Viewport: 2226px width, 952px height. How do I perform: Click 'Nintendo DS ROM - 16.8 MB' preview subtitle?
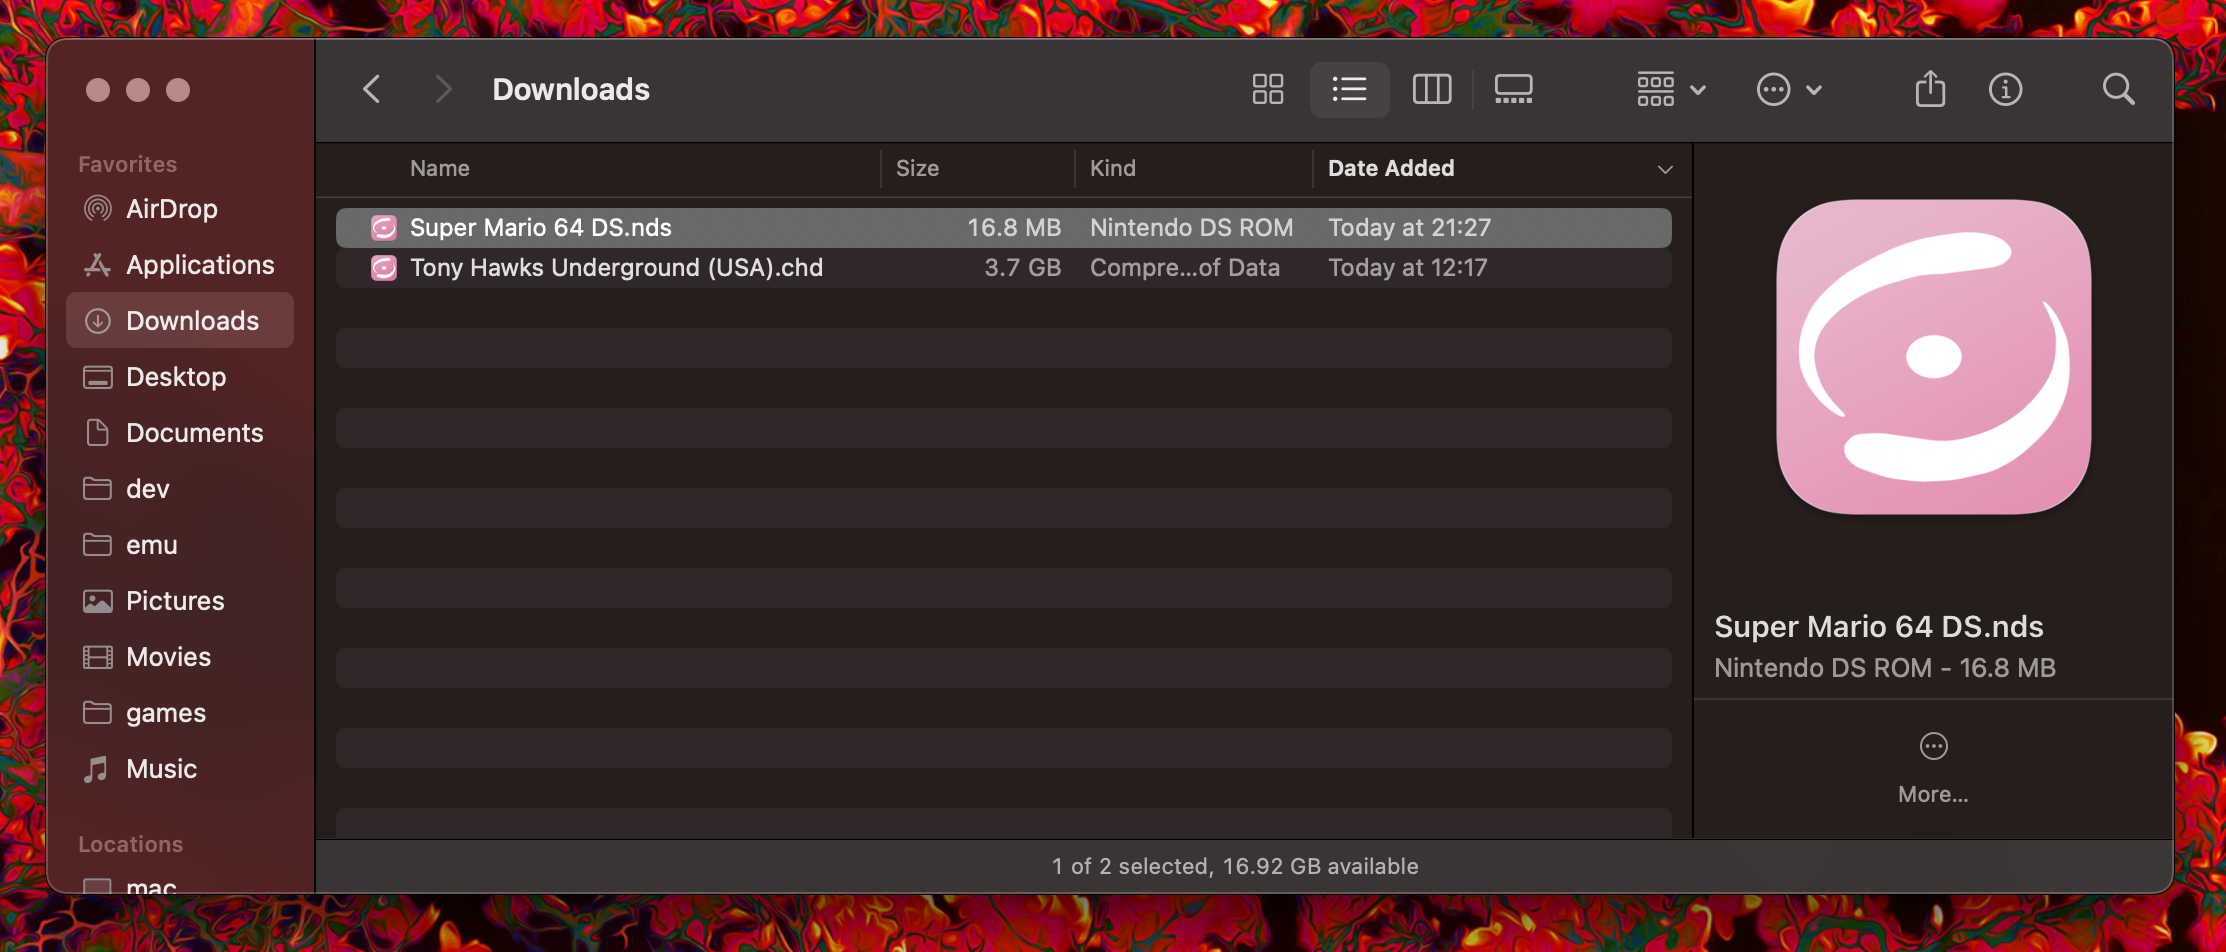click(1885, 668)
